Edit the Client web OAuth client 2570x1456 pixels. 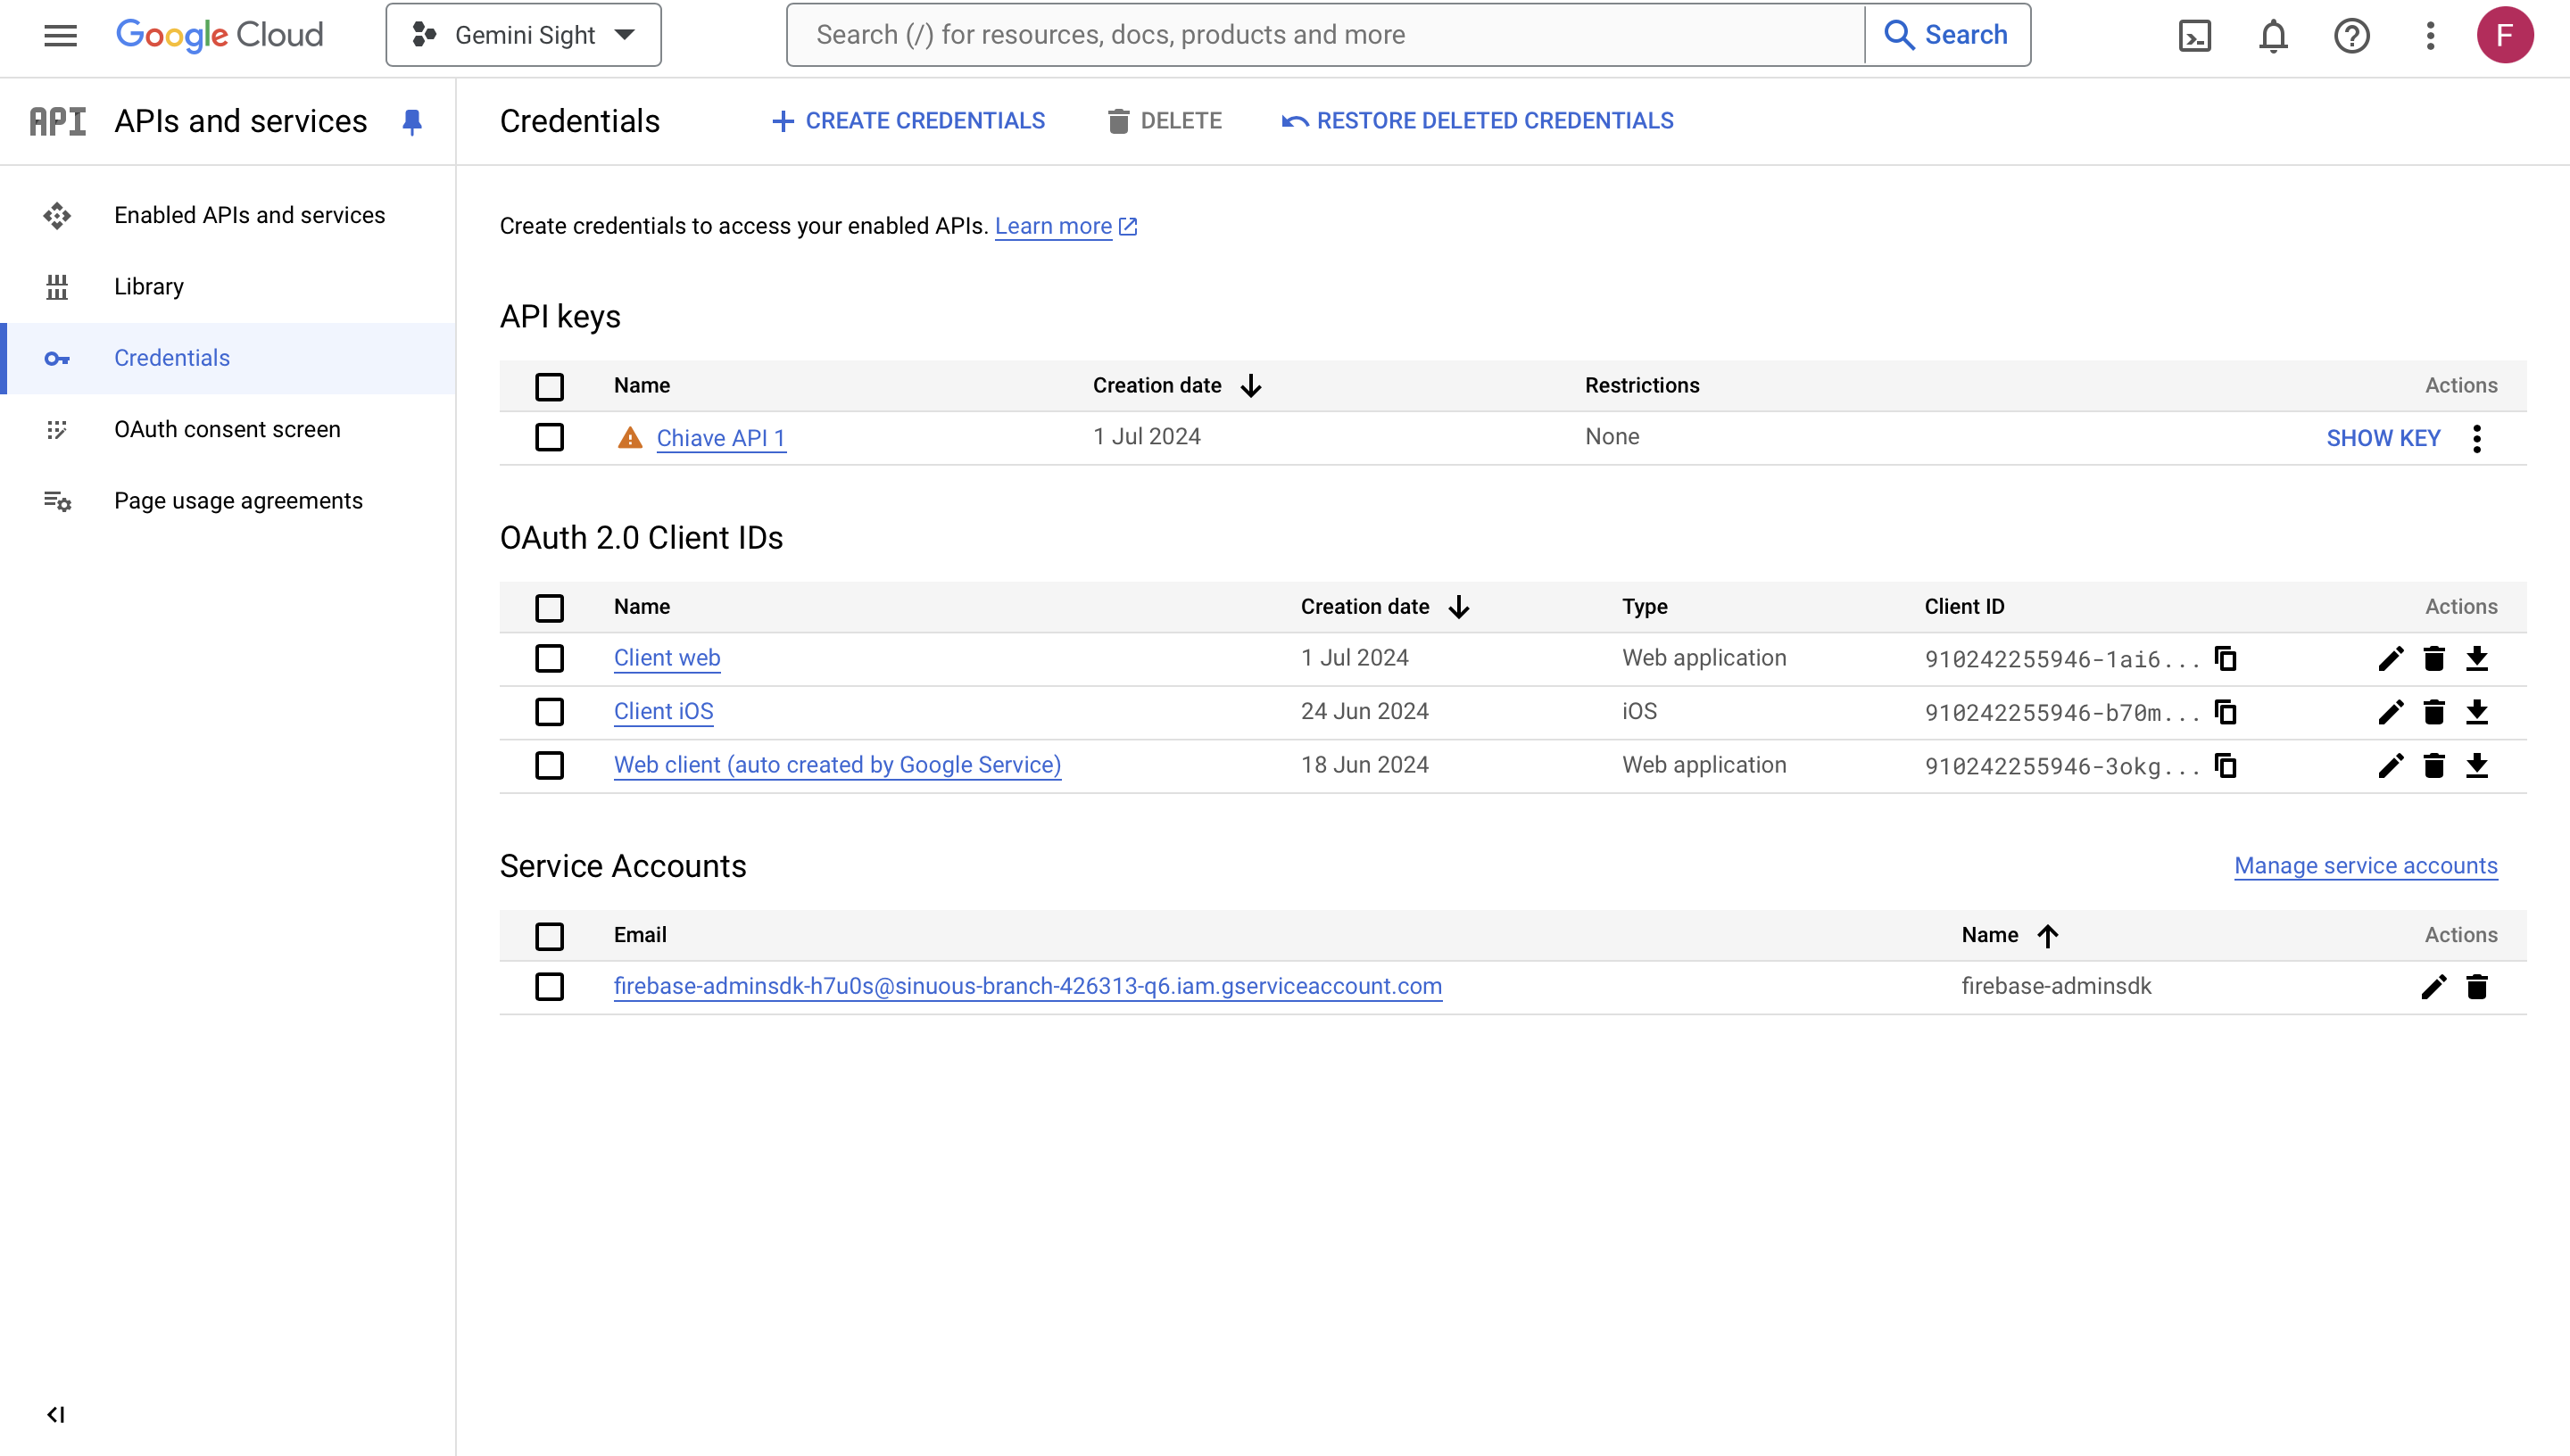(2390, 658)
